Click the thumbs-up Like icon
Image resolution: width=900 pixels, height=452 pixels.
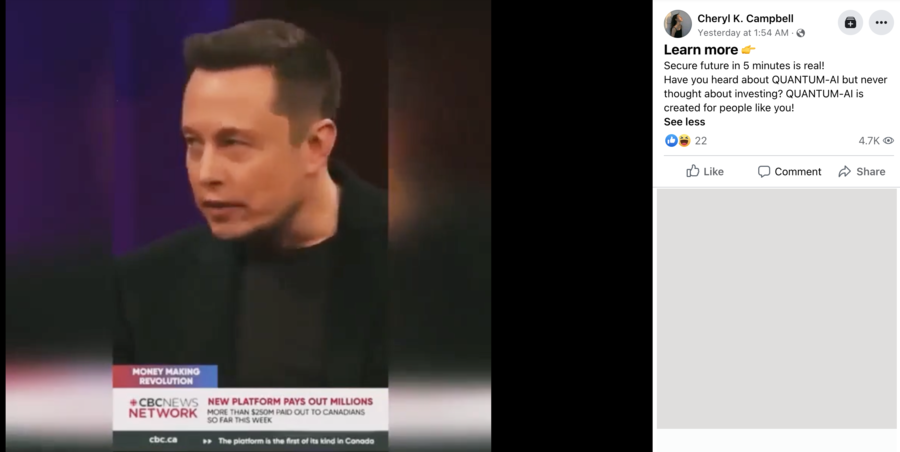(x=693, y=171)
